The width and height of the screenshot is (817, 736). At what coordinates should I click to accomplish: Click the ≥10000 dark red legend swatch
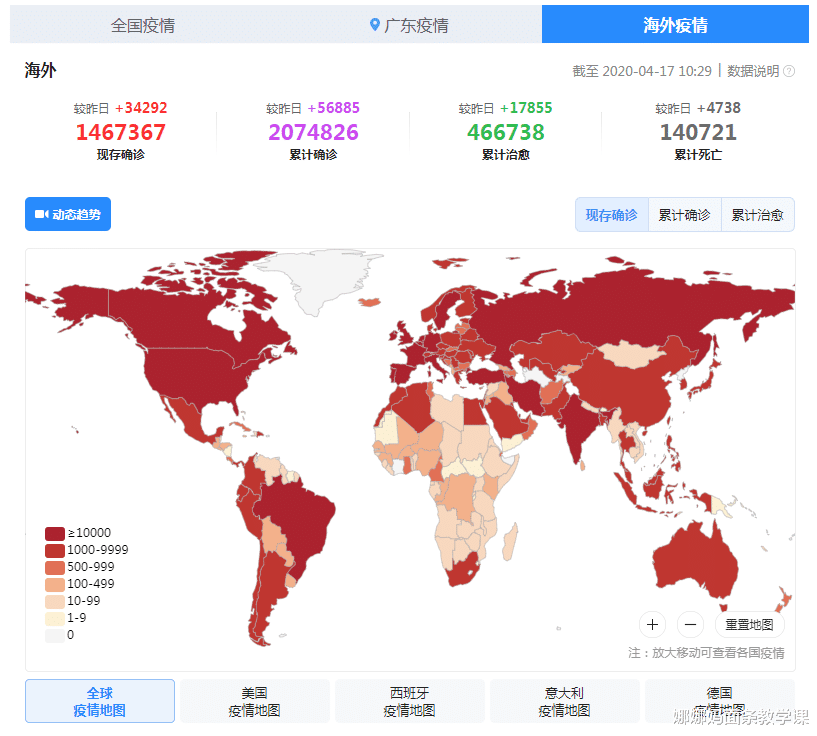[55, 533]
